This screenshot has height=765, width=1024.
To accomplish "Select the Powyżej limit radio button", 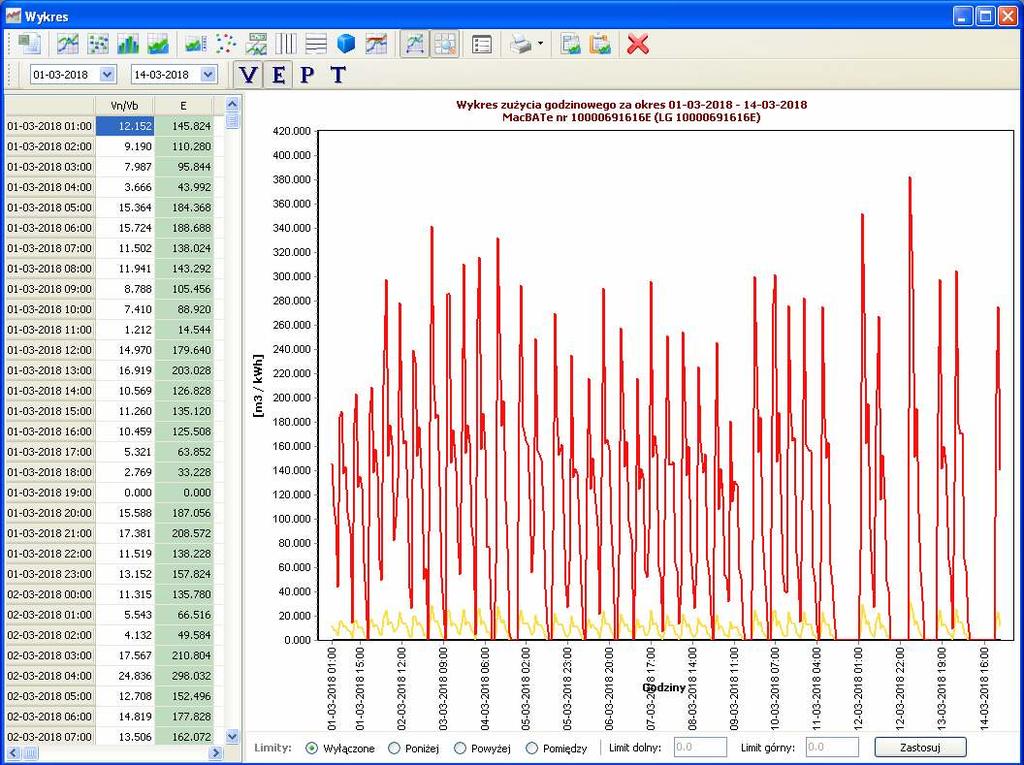I will 460,748.
